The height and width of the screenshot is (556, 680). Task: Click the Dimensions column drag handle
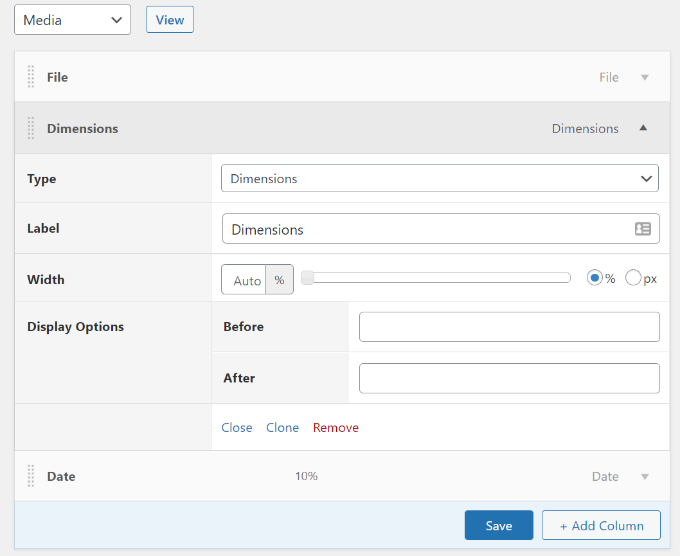pyautogui.click(x=31, y=128)
